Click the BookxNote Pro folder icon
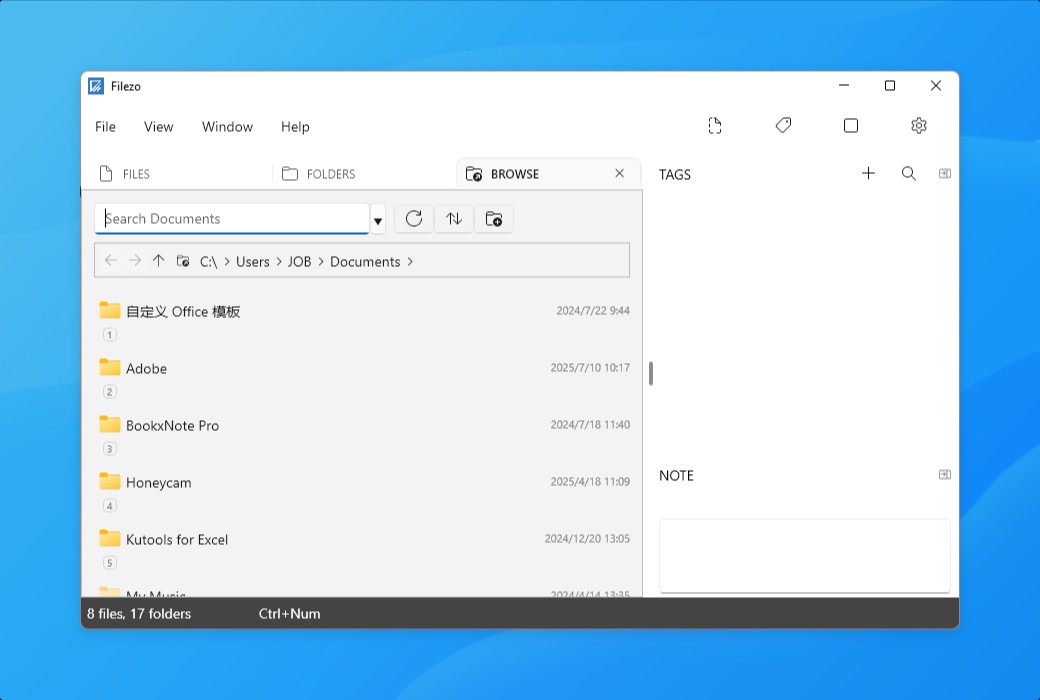This screenshot has height=700, width=1040. pyautogui.click(x=109, y=425)
